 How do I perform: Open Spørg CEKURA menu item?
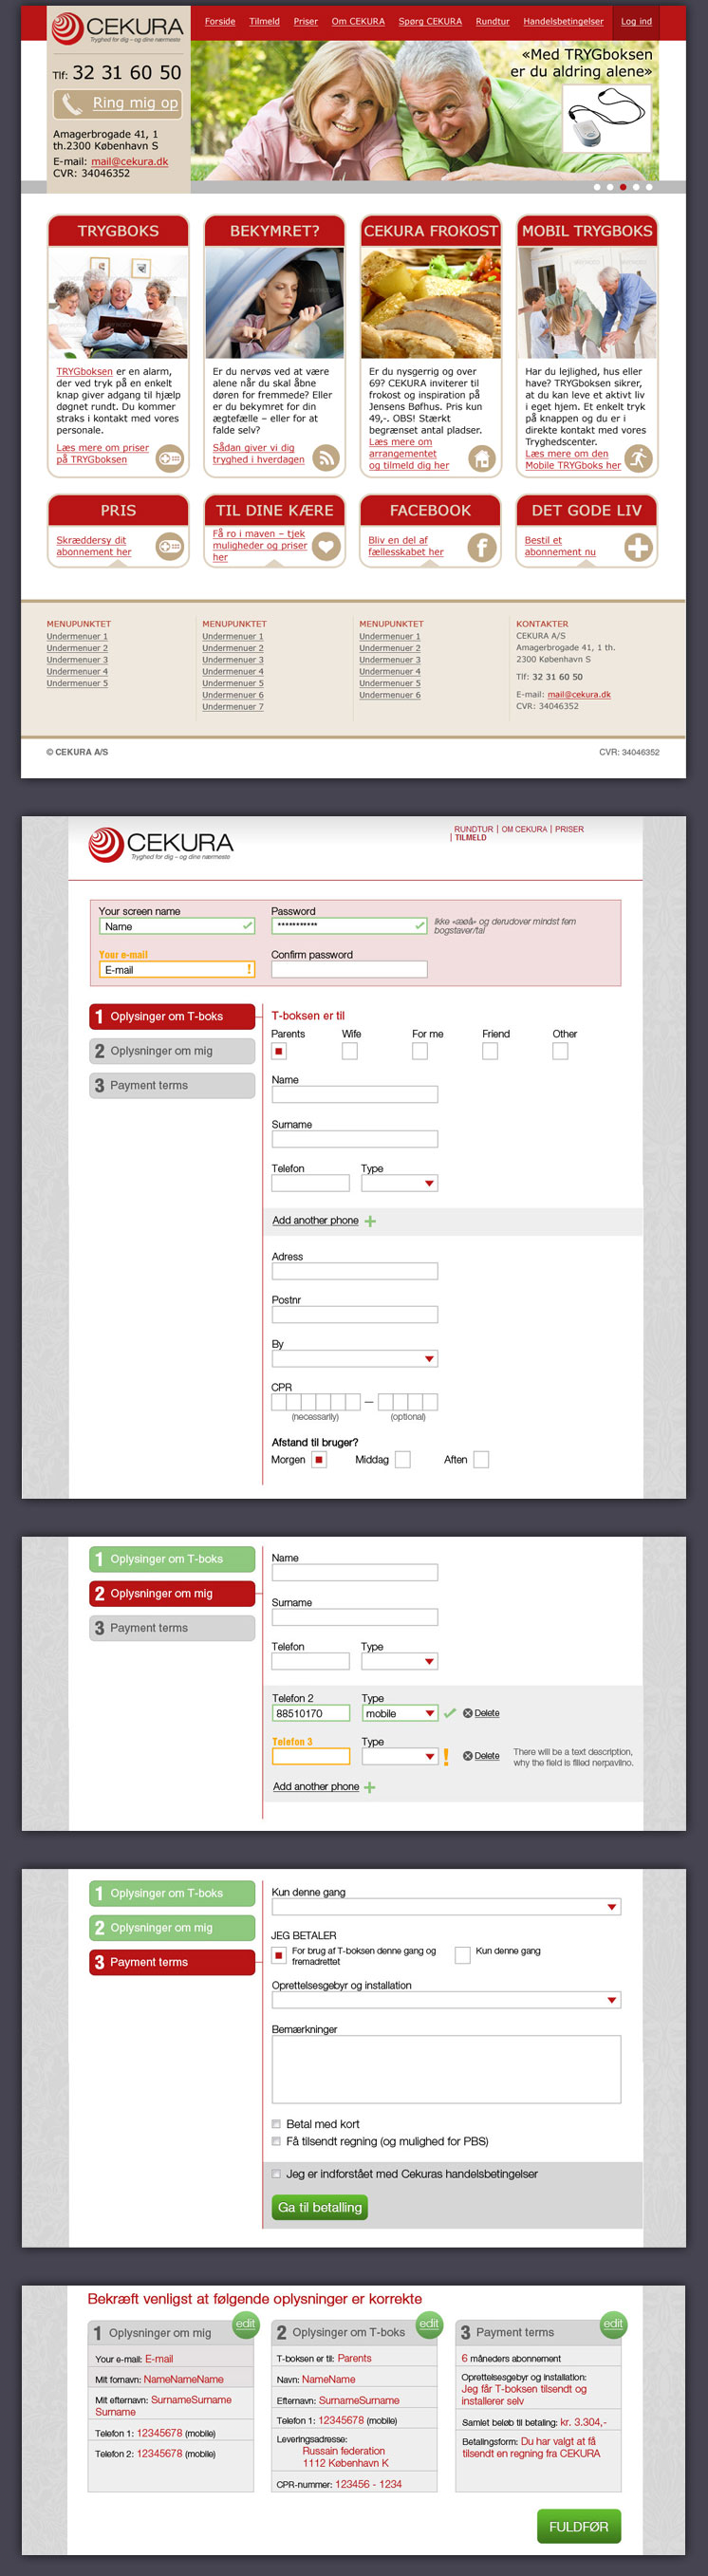430,21
